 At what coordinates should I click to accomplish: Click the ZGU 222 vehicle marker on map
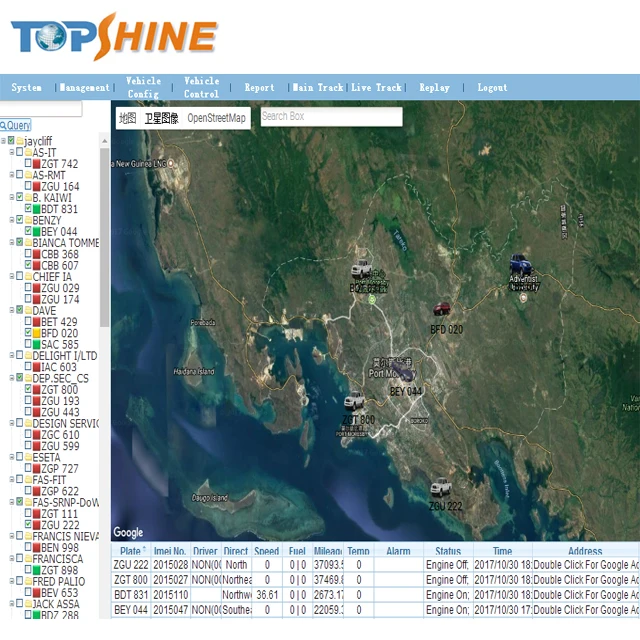(441, 488)
